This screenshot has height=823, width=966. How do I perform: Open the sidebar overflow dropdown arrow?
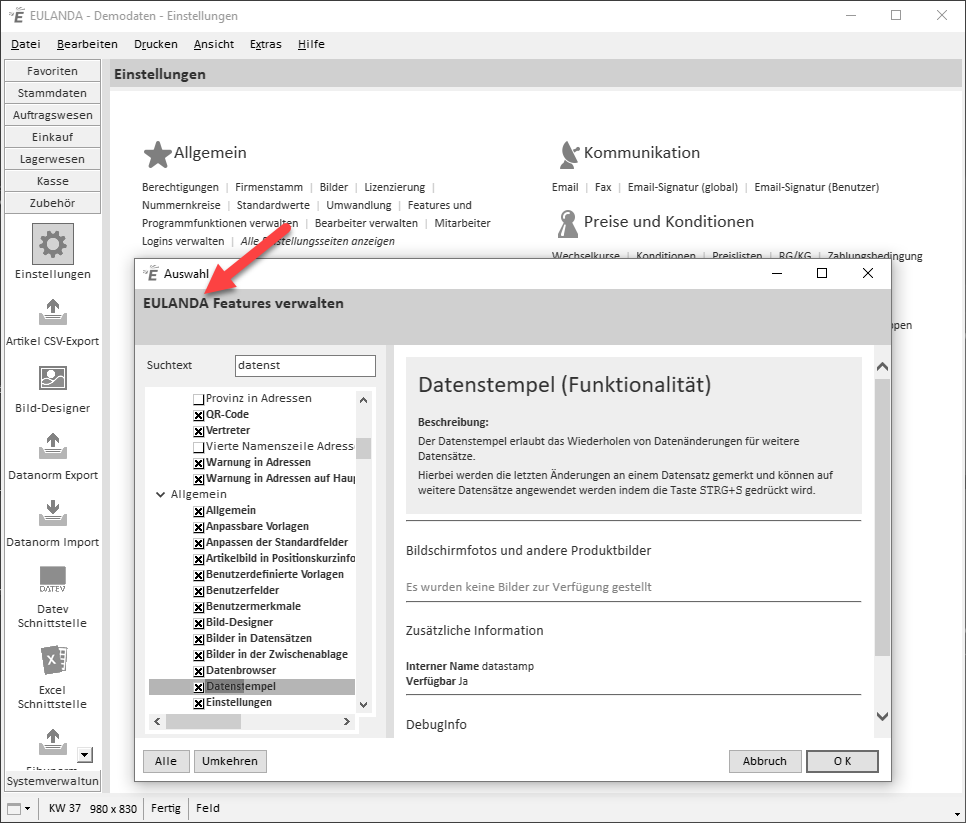84,755
